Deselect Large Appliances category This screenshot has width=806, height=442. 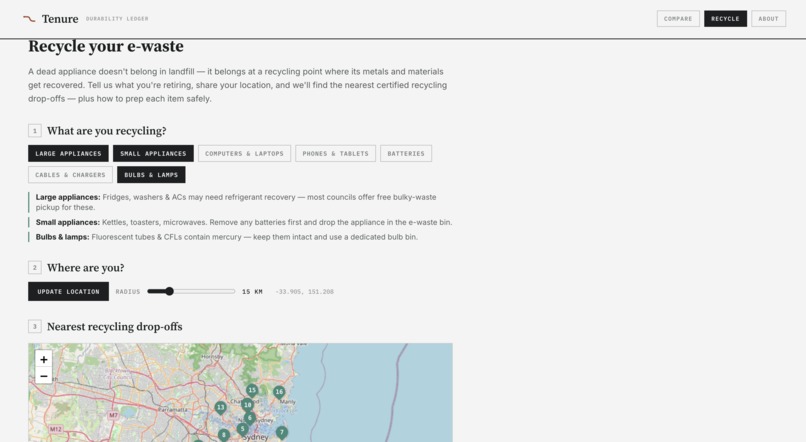(68, 154)
